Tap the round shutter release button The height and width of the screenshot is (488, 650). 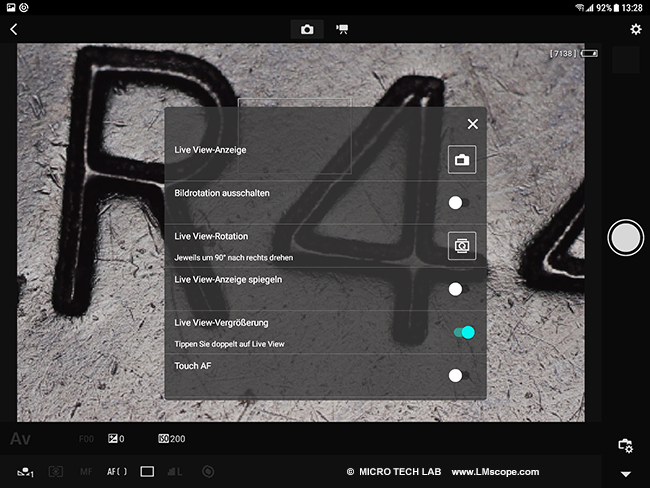point(625,238)
